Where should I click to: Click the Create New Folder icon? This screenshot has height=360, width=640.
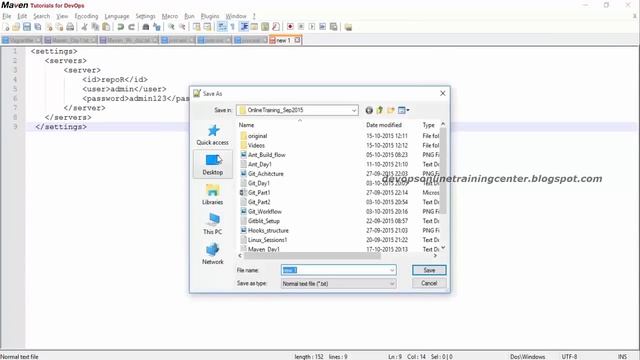[391, 110]
